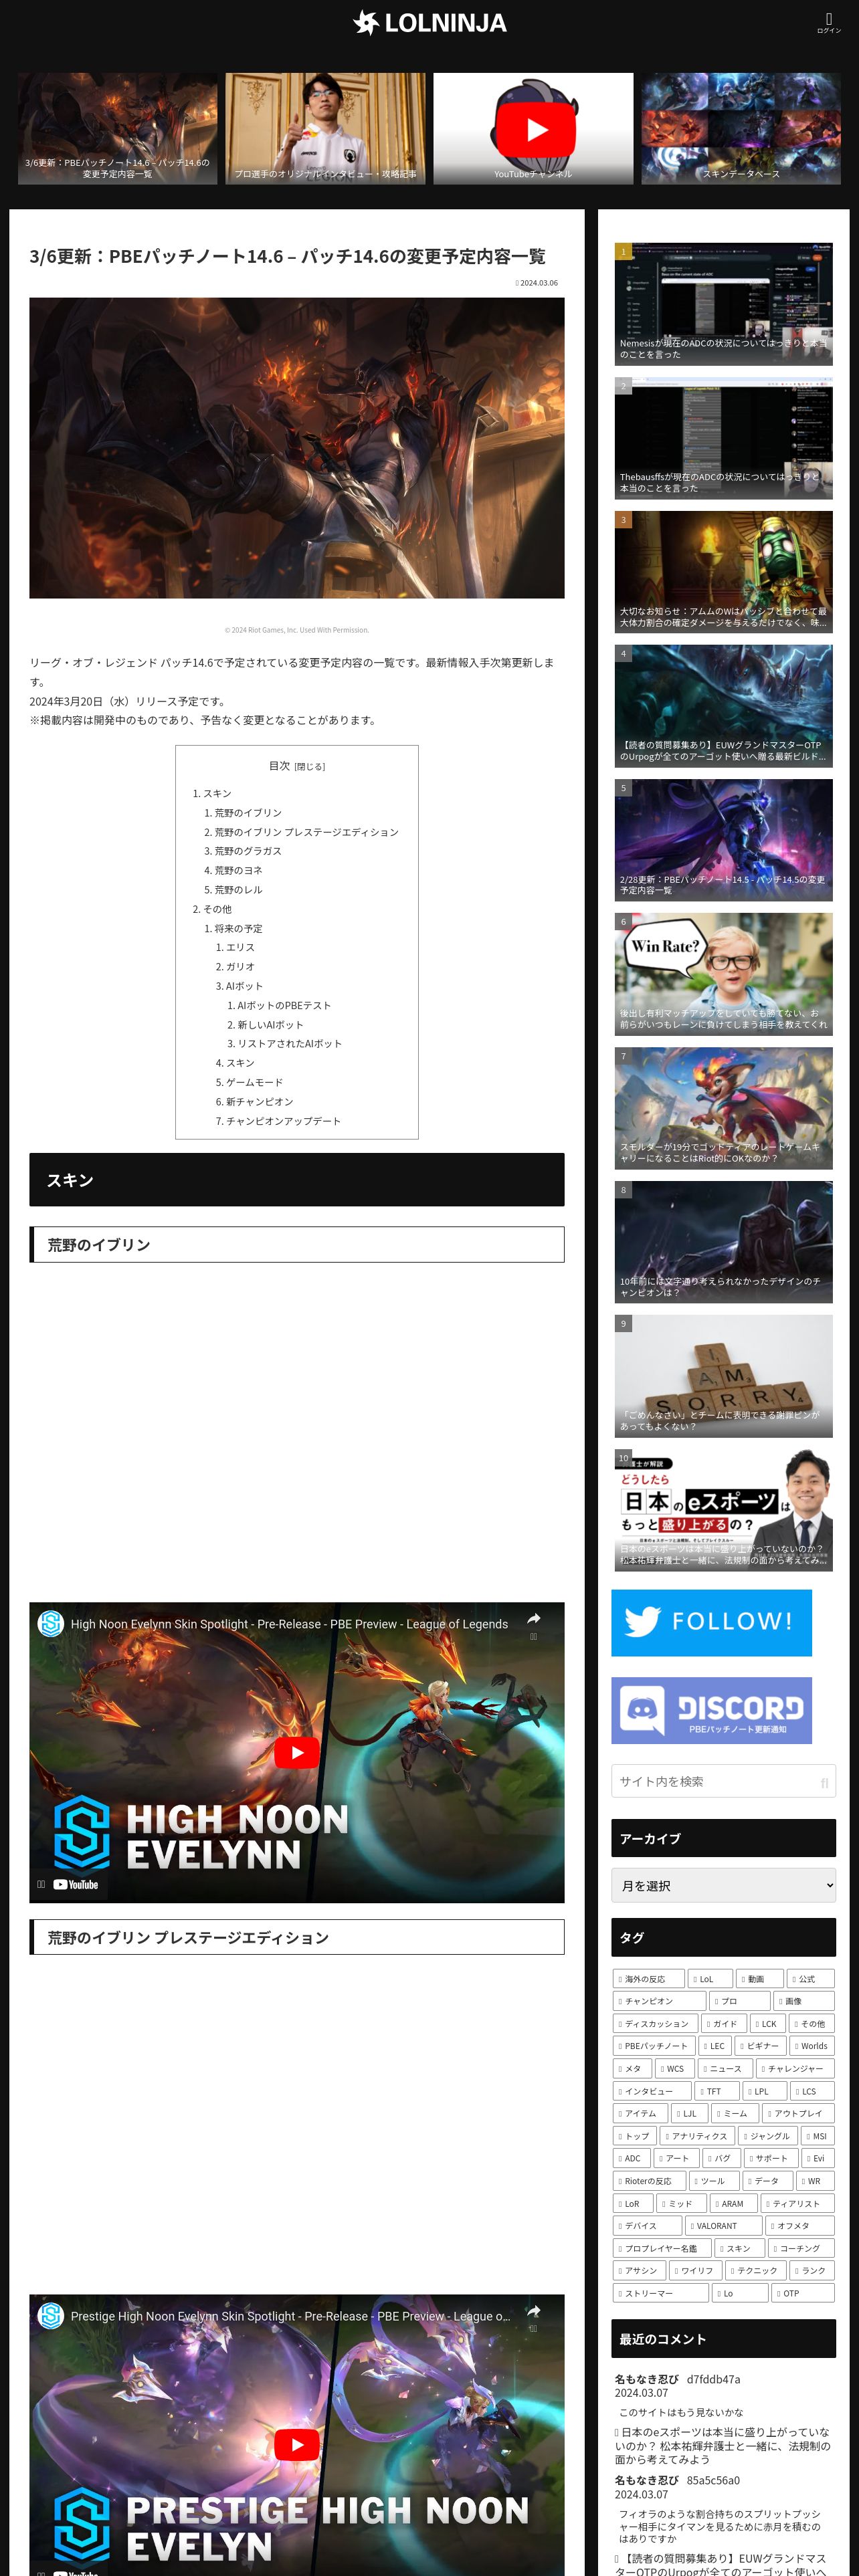Select the 海外の反応 tag
Viewport: 859px width, 2576px height.
[x=648, y=1978]
